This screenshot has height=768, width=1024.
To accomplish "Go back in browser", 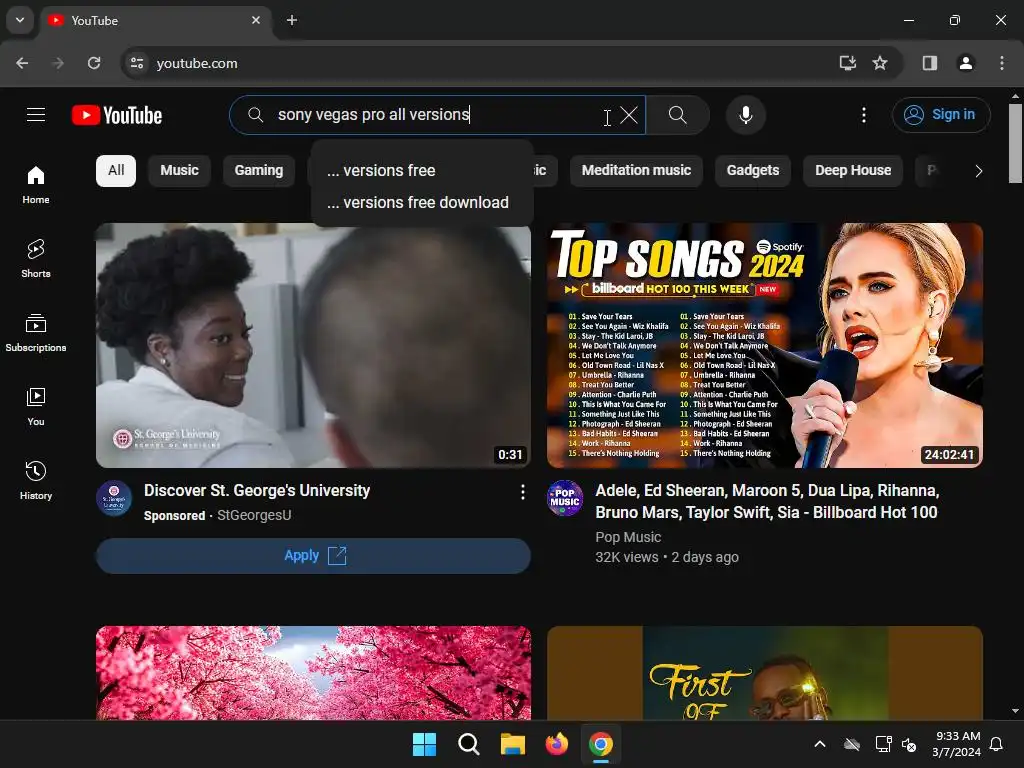I will click(x=22, y=63).
